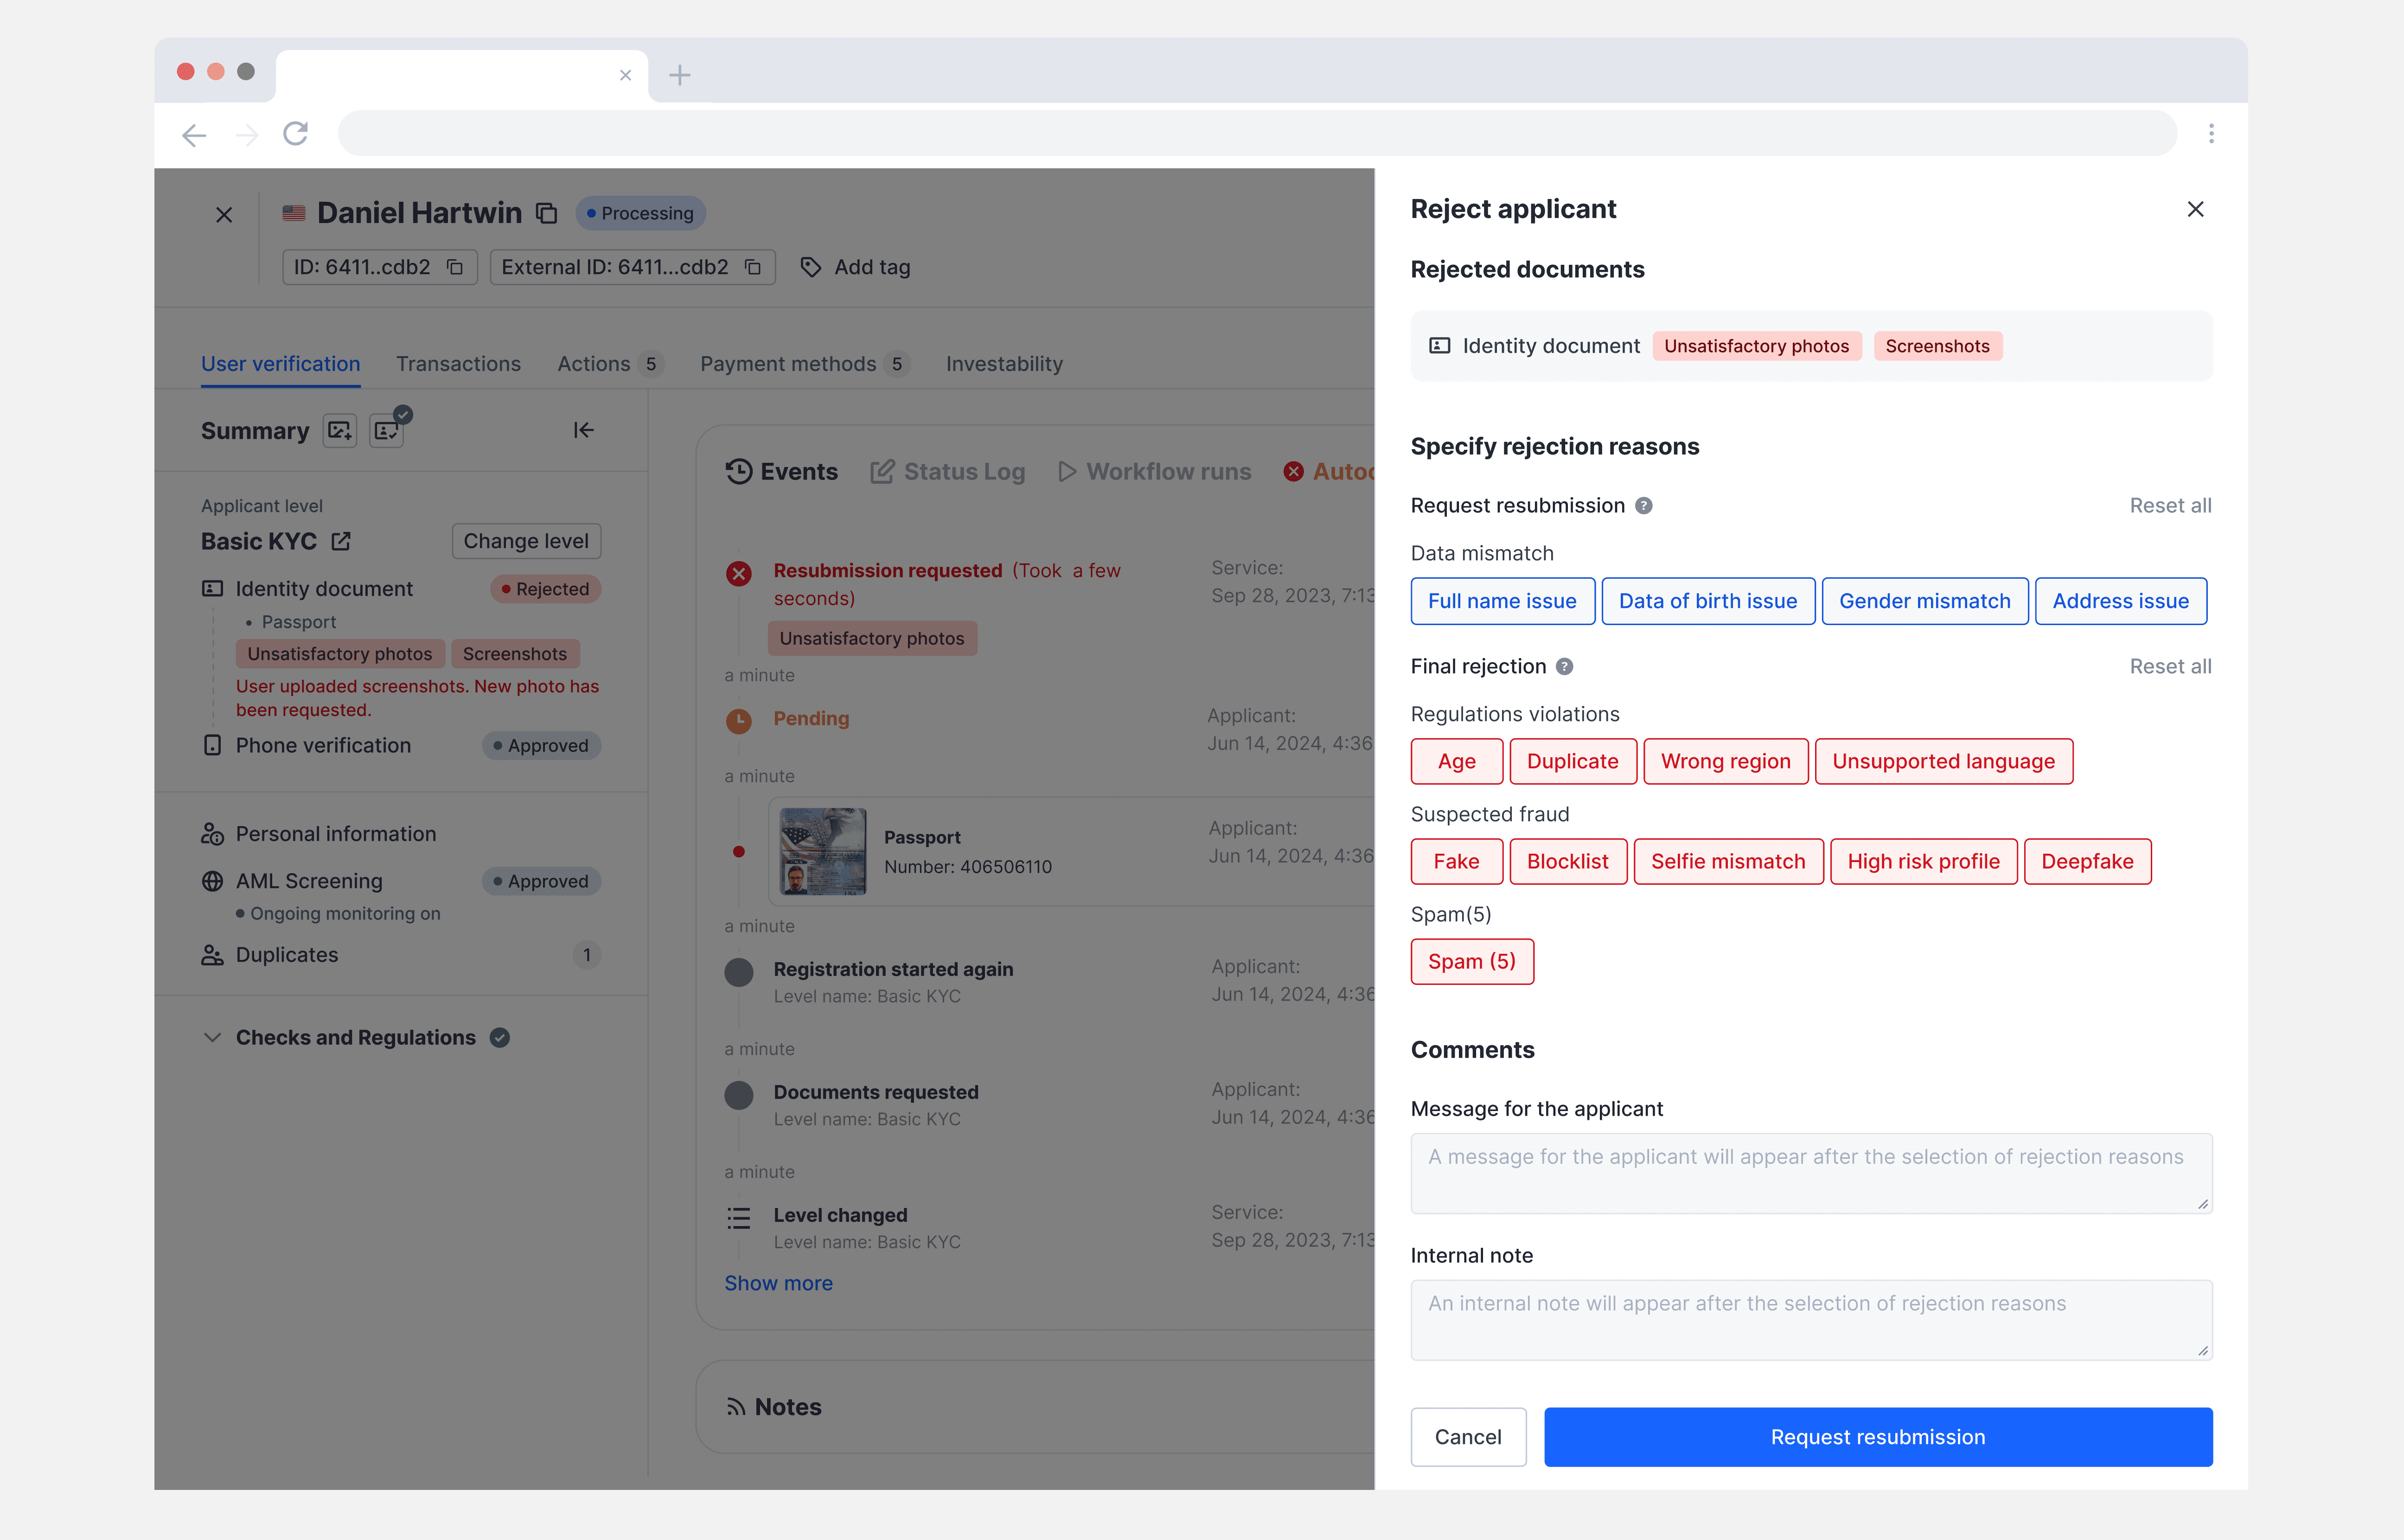Click the Personal information icon

(212, 834)
